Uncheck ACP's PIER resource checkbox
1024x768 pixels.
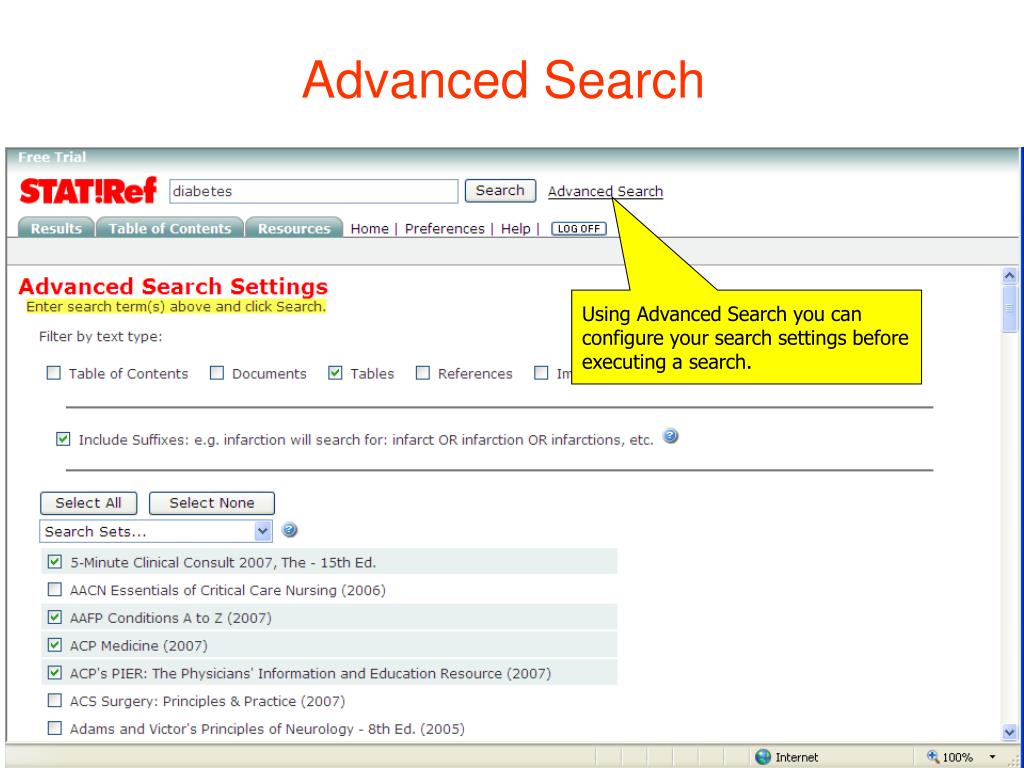tap(55, 673)
